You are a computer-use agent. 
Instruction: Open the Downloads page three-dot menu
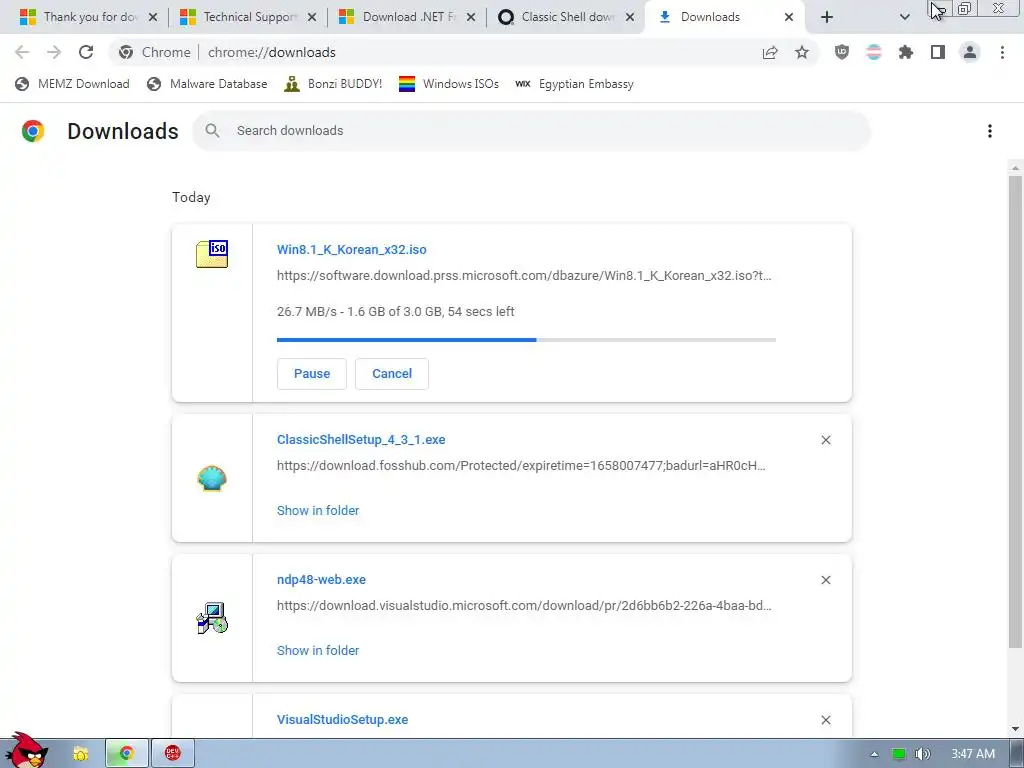coord(989,131)
